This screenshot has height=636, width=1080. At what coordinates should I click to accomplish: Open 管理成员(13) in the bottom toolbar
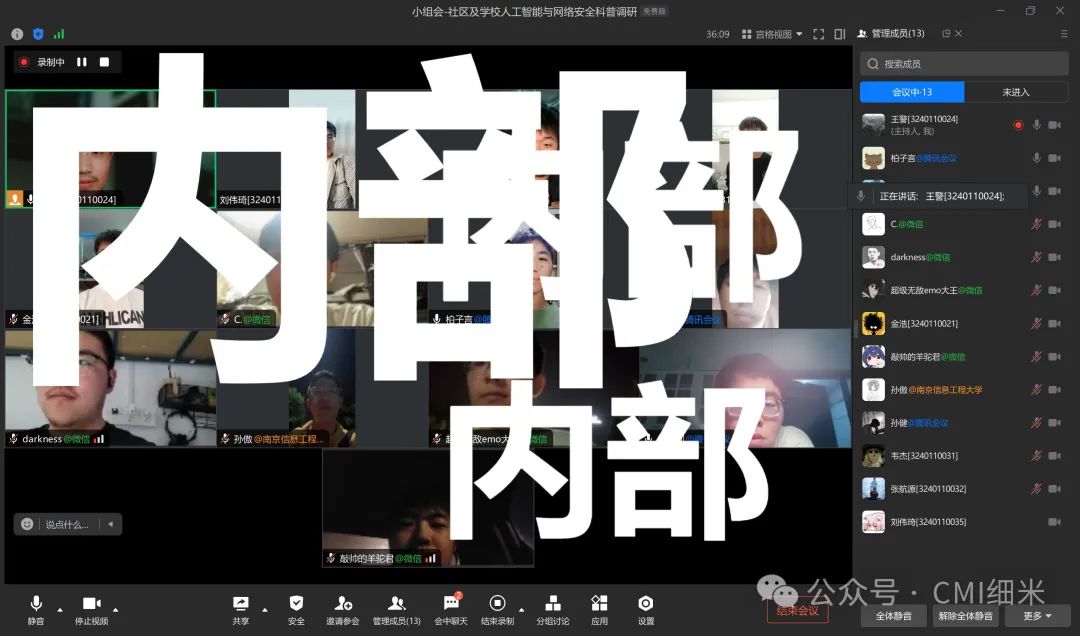pos(397,611)
